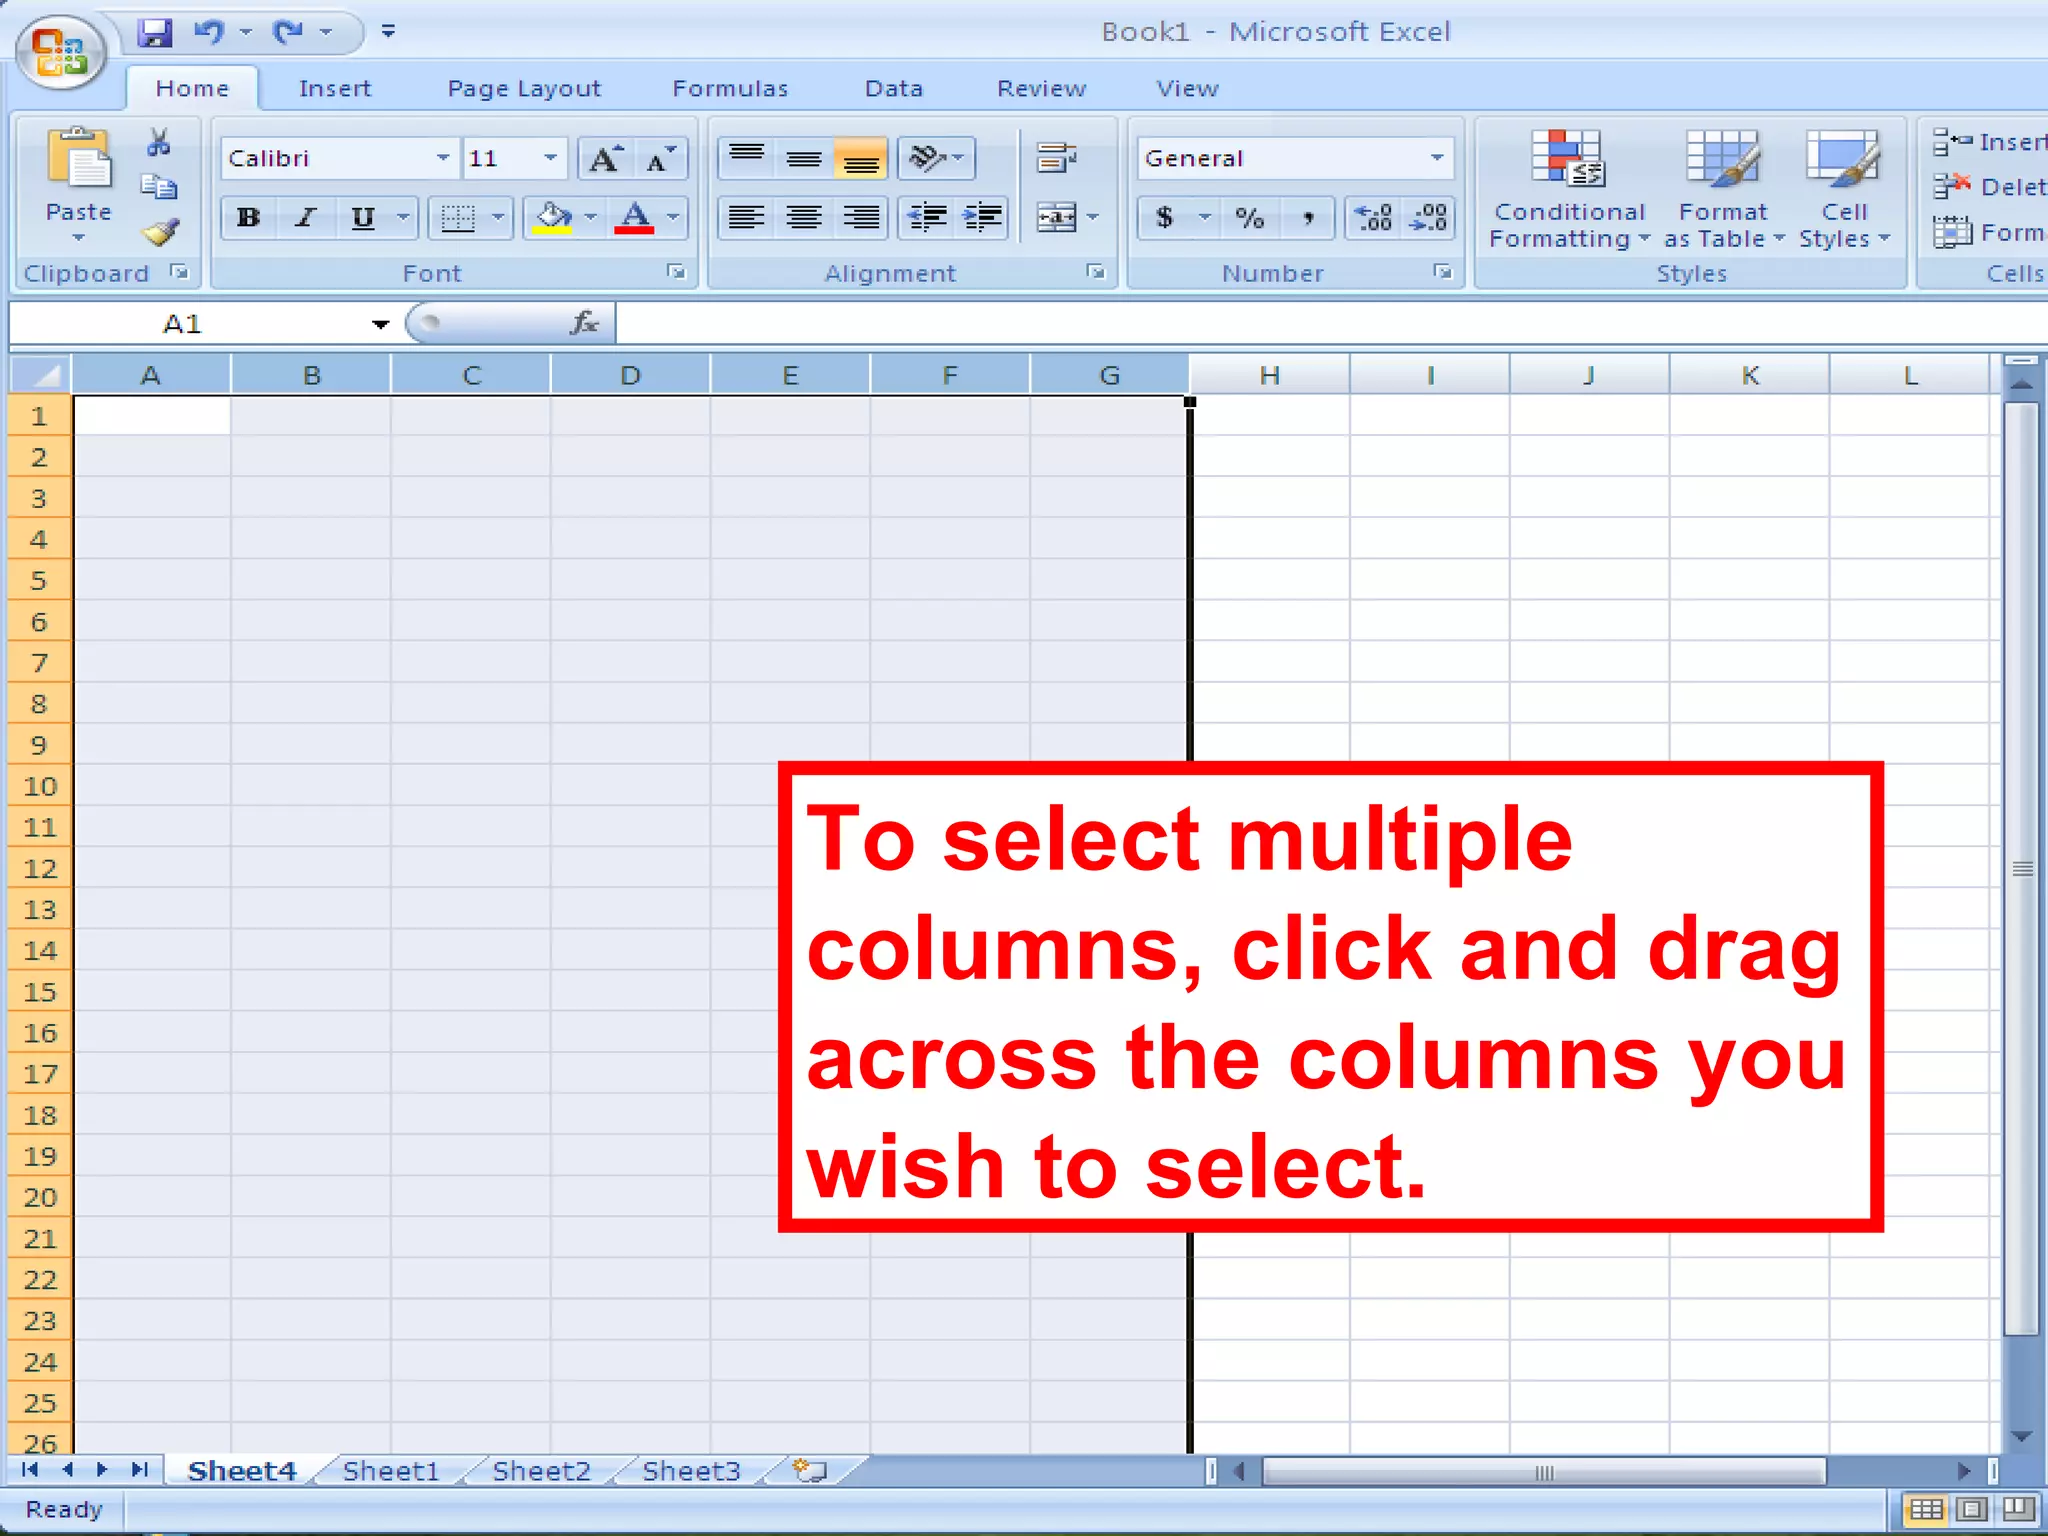Toggle Underline formatting
2048x1536 pixels.
point(362,218)
